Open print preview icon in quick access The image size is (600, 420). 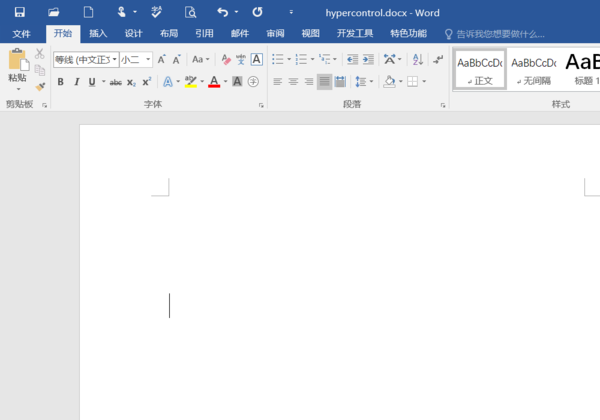click(x=190, y=12)
